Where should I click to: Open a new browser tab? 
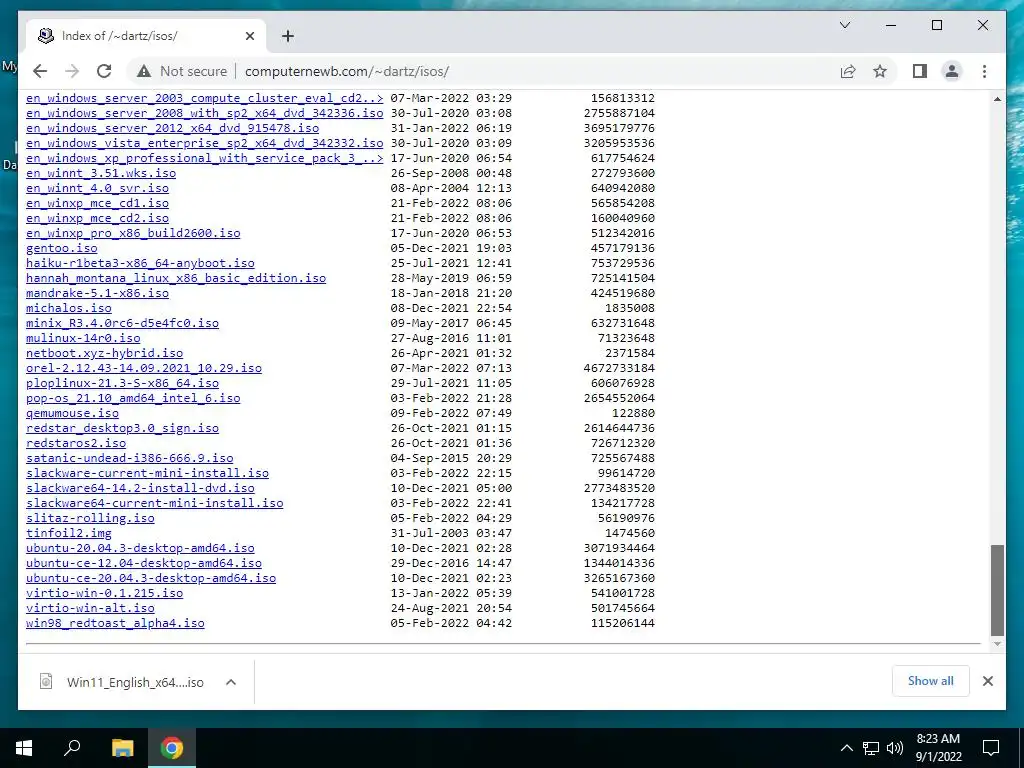(288, 36)
